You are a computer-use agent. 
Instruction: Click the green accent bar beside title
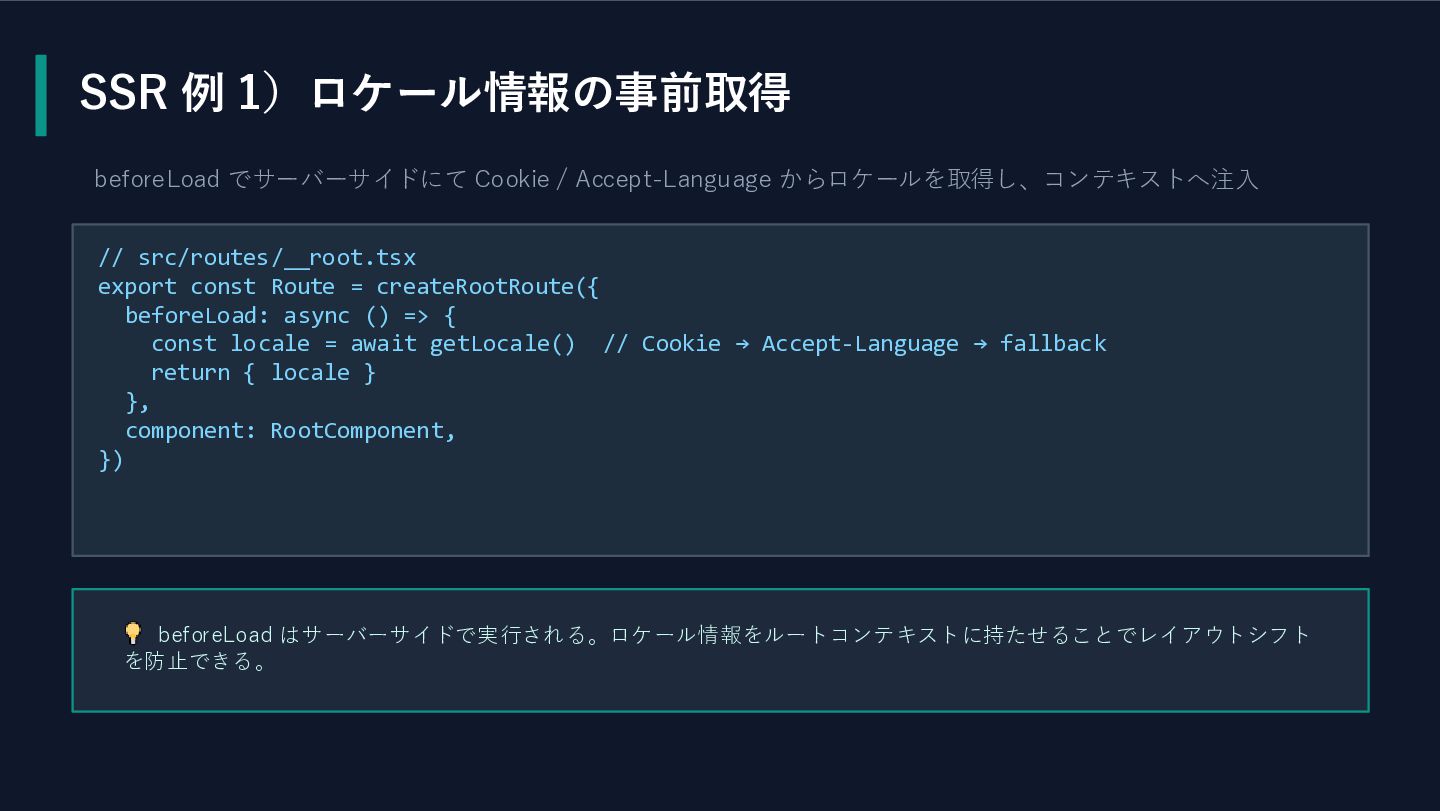41,95
